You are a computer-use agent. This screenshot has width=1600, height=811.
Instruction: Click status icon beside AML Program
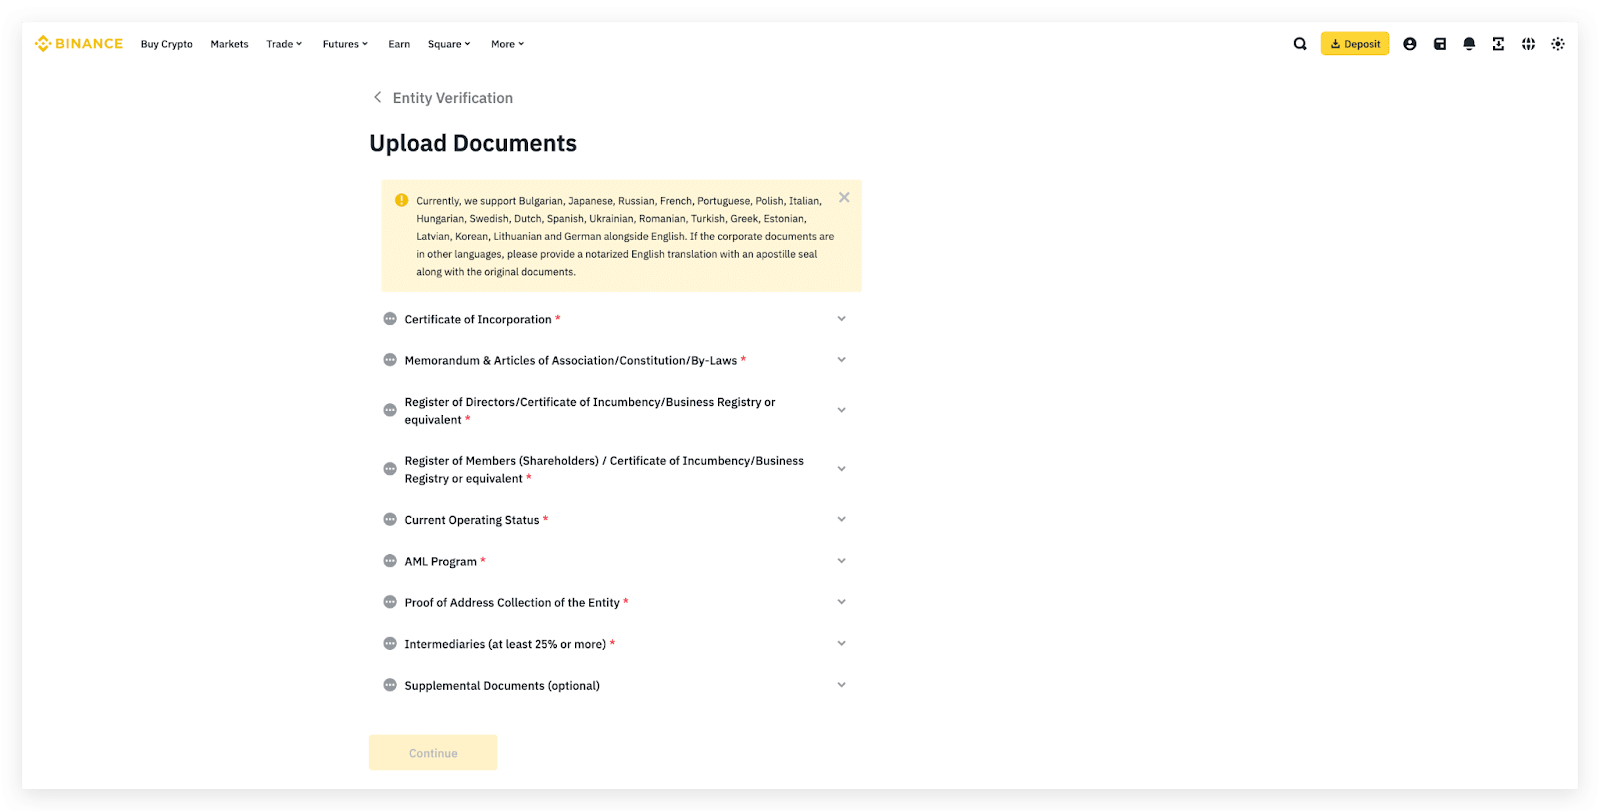390,561
